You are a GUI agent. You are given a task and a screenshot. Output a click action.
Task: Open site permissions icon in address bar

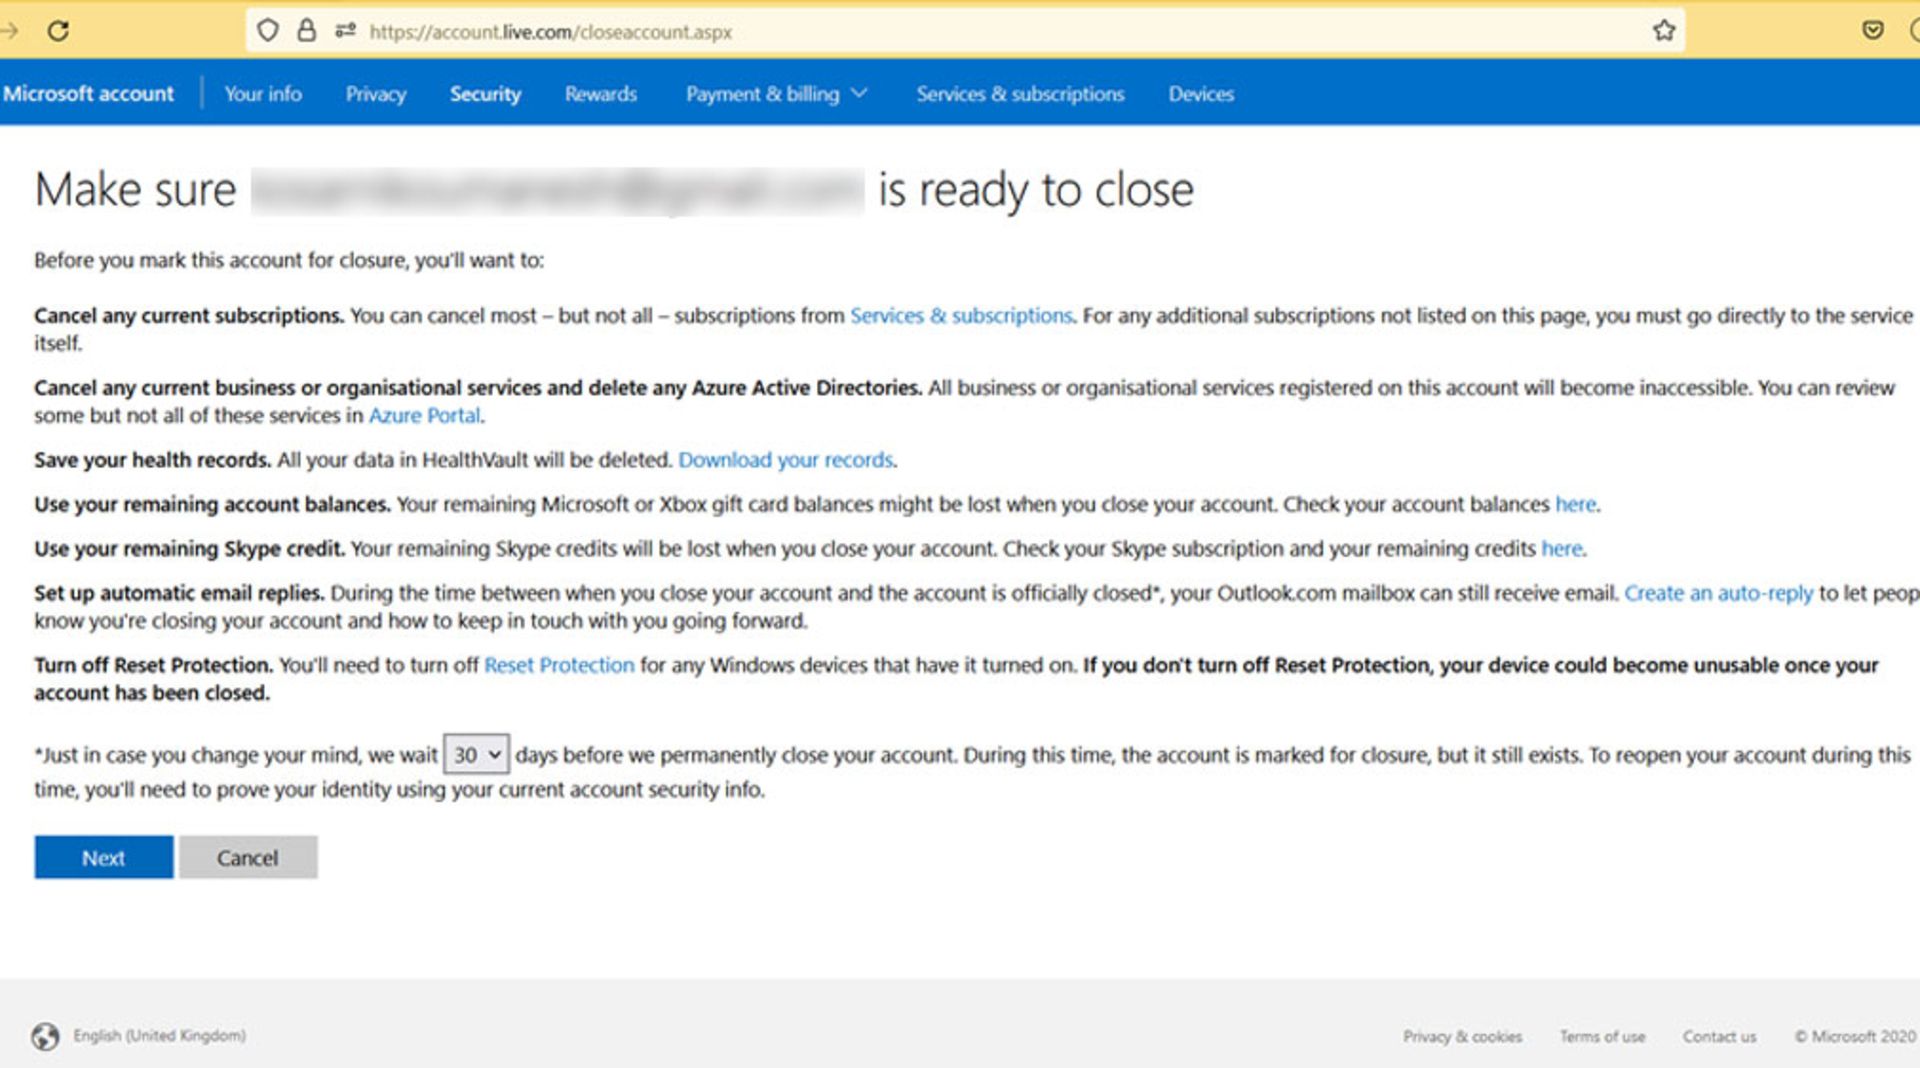tap(345, 31)
